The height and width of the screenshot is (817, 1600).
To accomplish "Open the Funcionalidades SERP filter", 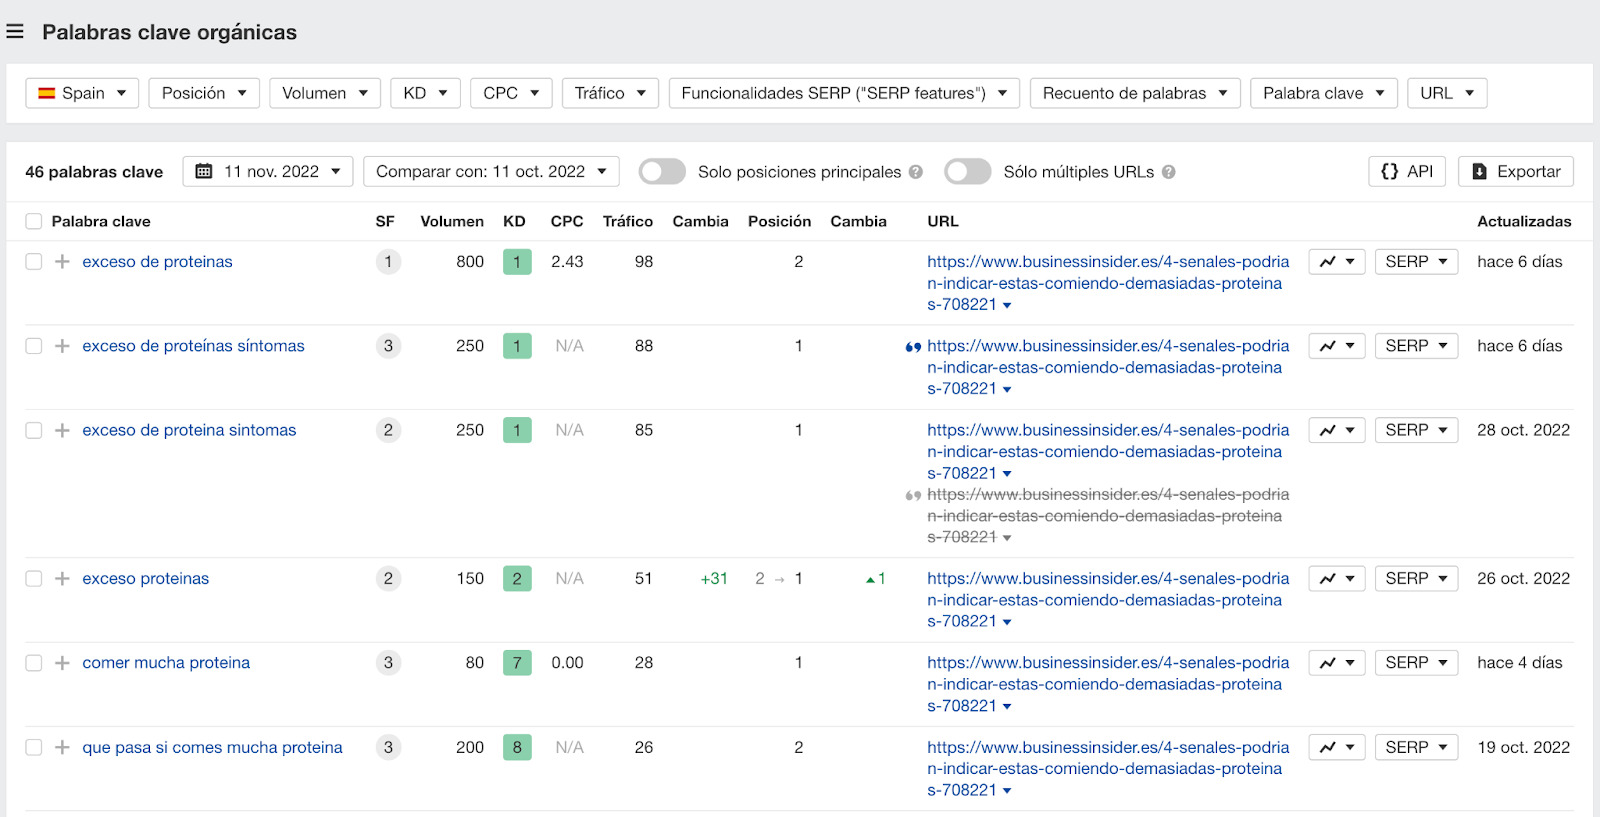I will point(843,93).
